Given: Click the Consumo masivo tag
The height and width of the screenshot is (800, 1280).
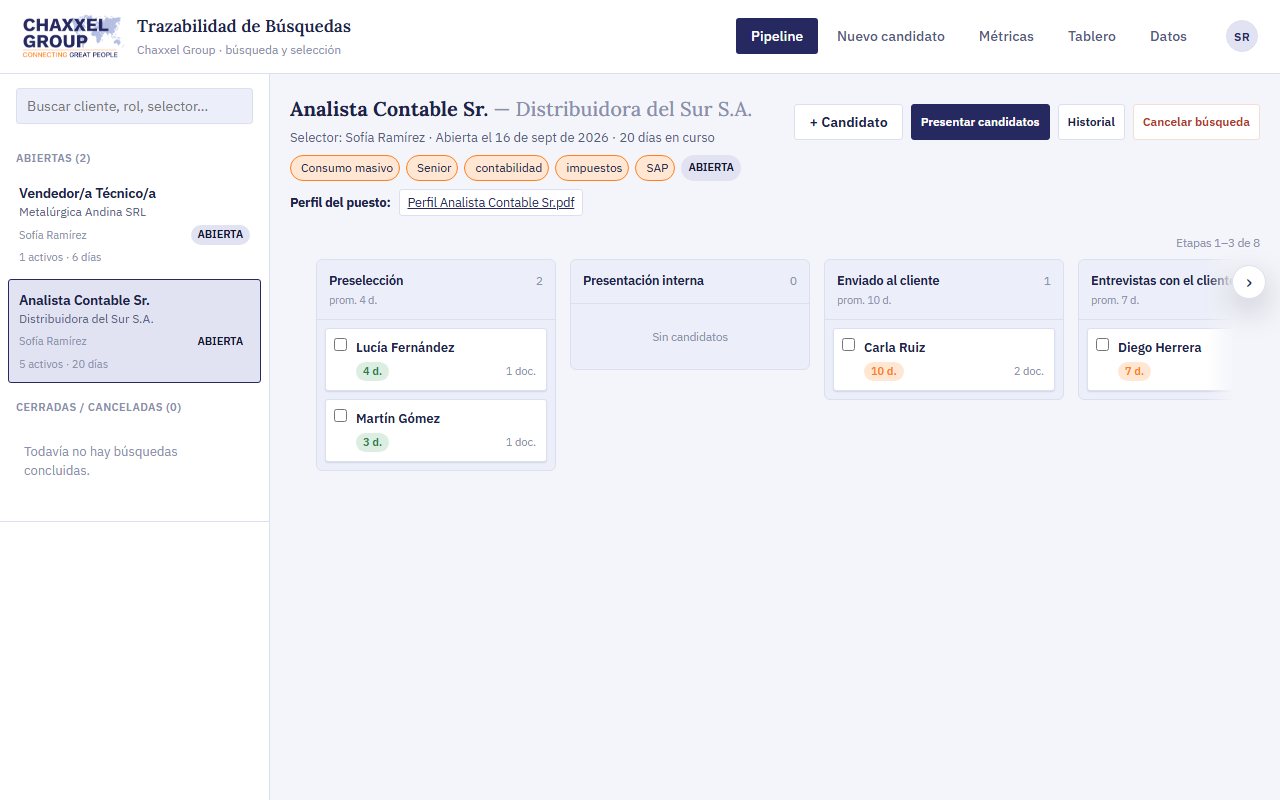Looking at the screenshot, I should (x=345, y=168).
